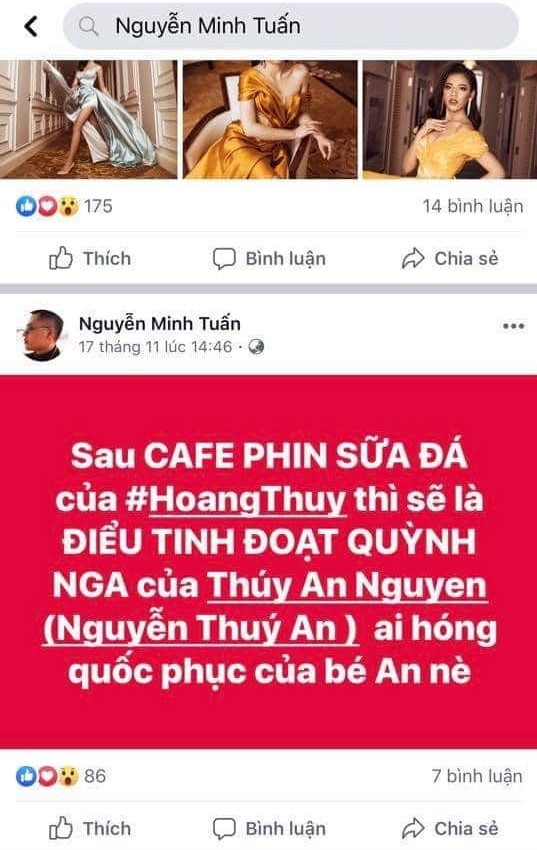Tap Thích on the red post

(x=90, y=828)
